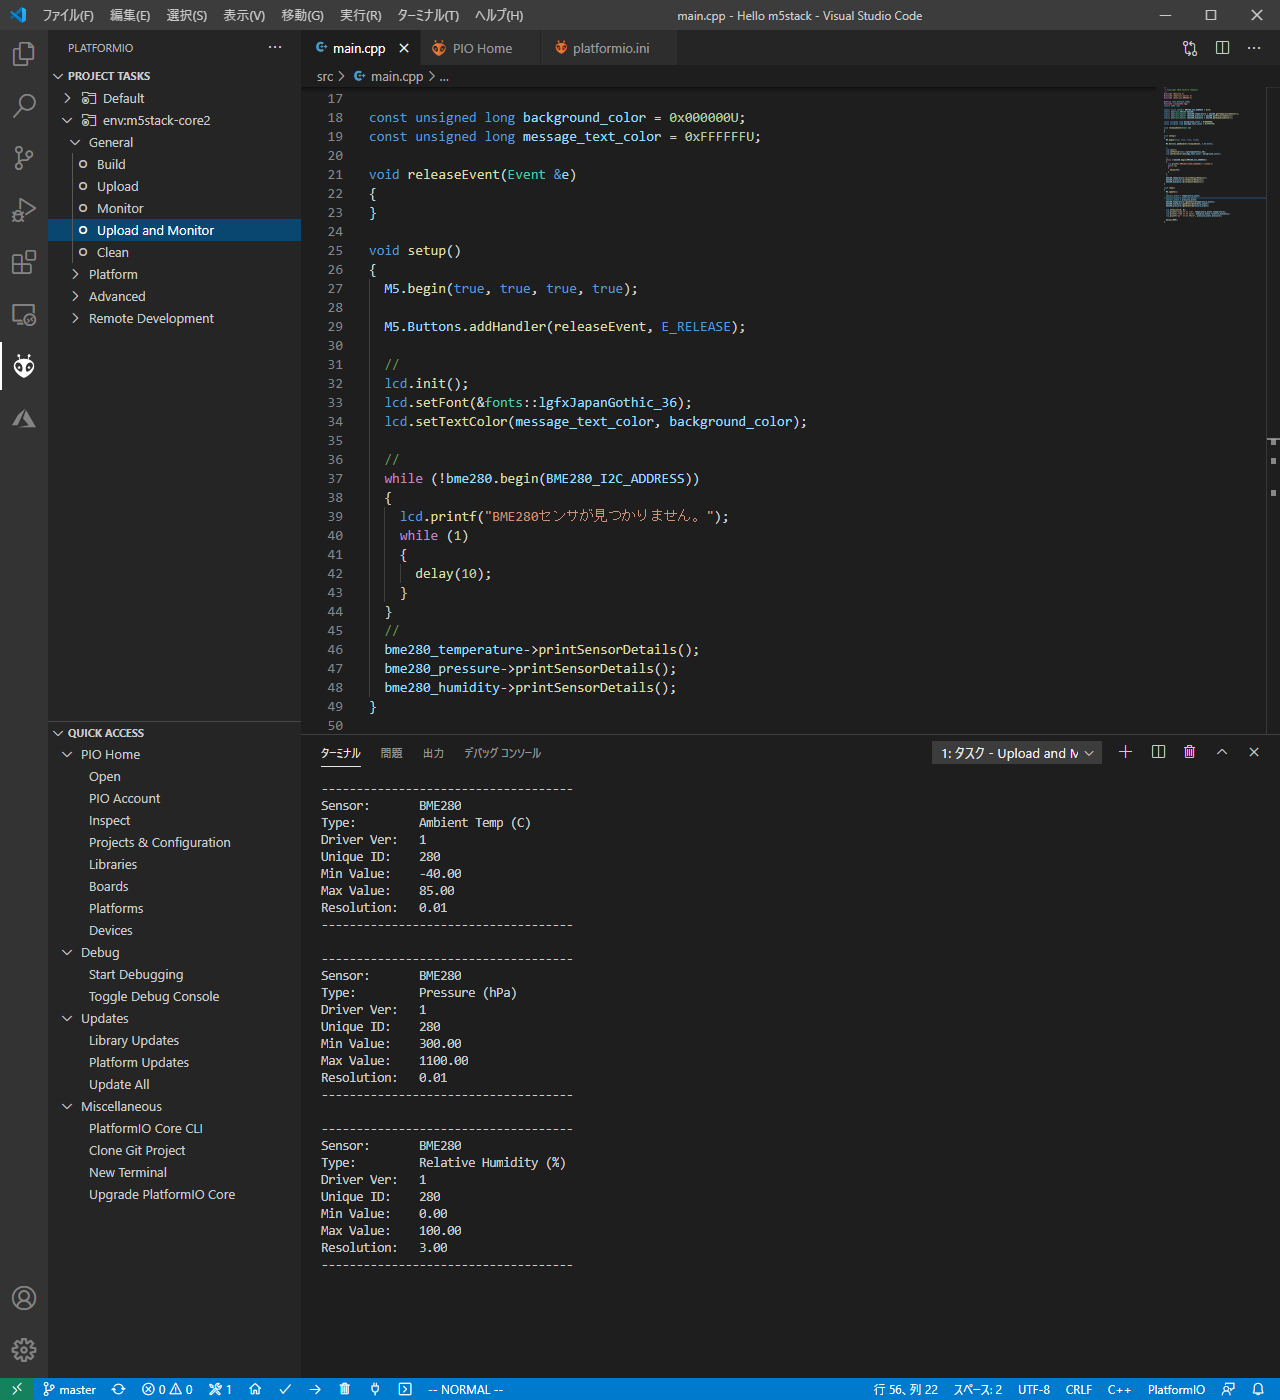The image size is (1280, 1400).
Task: Open PlatformIO sidebar More Actions ellipsis
Action: (275, 48)
